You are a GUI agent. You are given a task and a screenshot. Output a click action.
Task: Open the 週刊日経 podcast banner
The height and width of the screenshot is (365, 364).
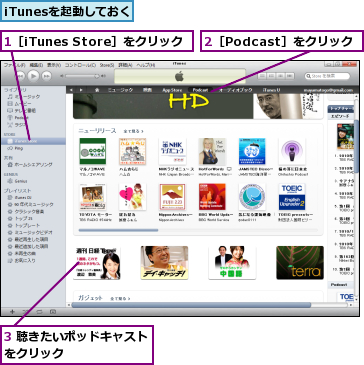coord(97,263)
